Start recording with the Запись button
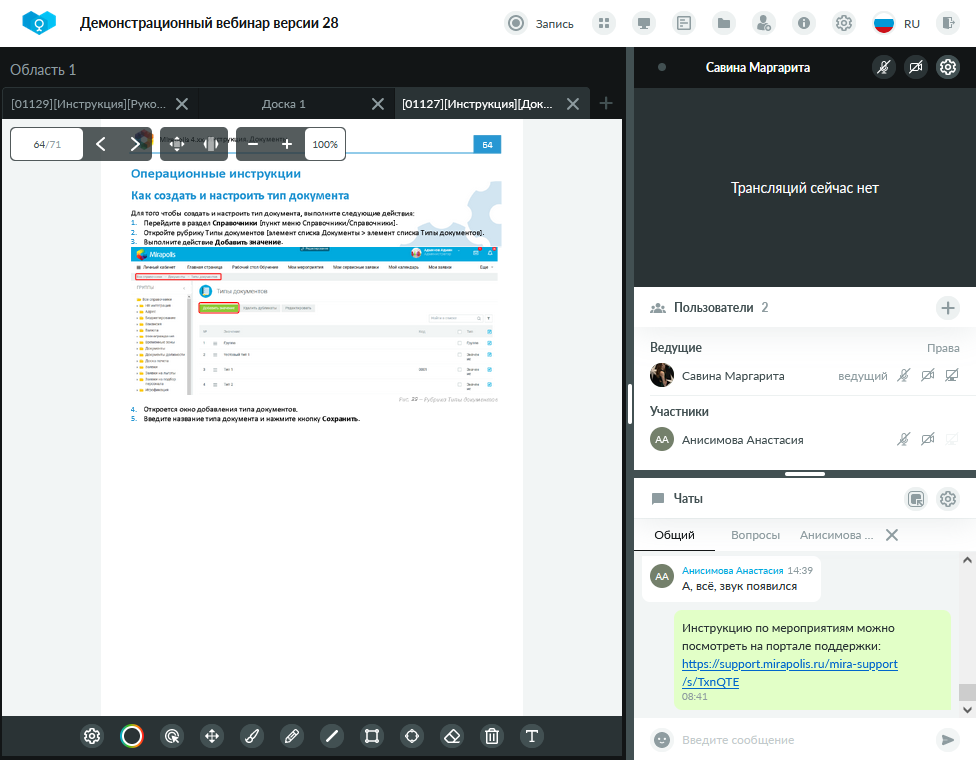Image resolution: width=976 pixels, height=760 pixels. coord(539,24)
